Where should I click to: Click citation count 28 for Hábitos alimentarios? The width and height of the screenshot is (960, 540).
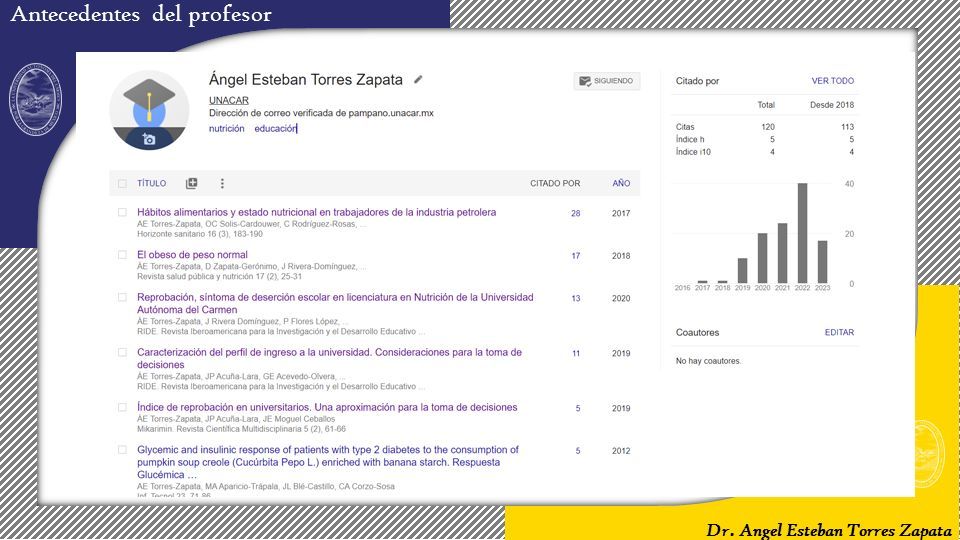(576, 214)
